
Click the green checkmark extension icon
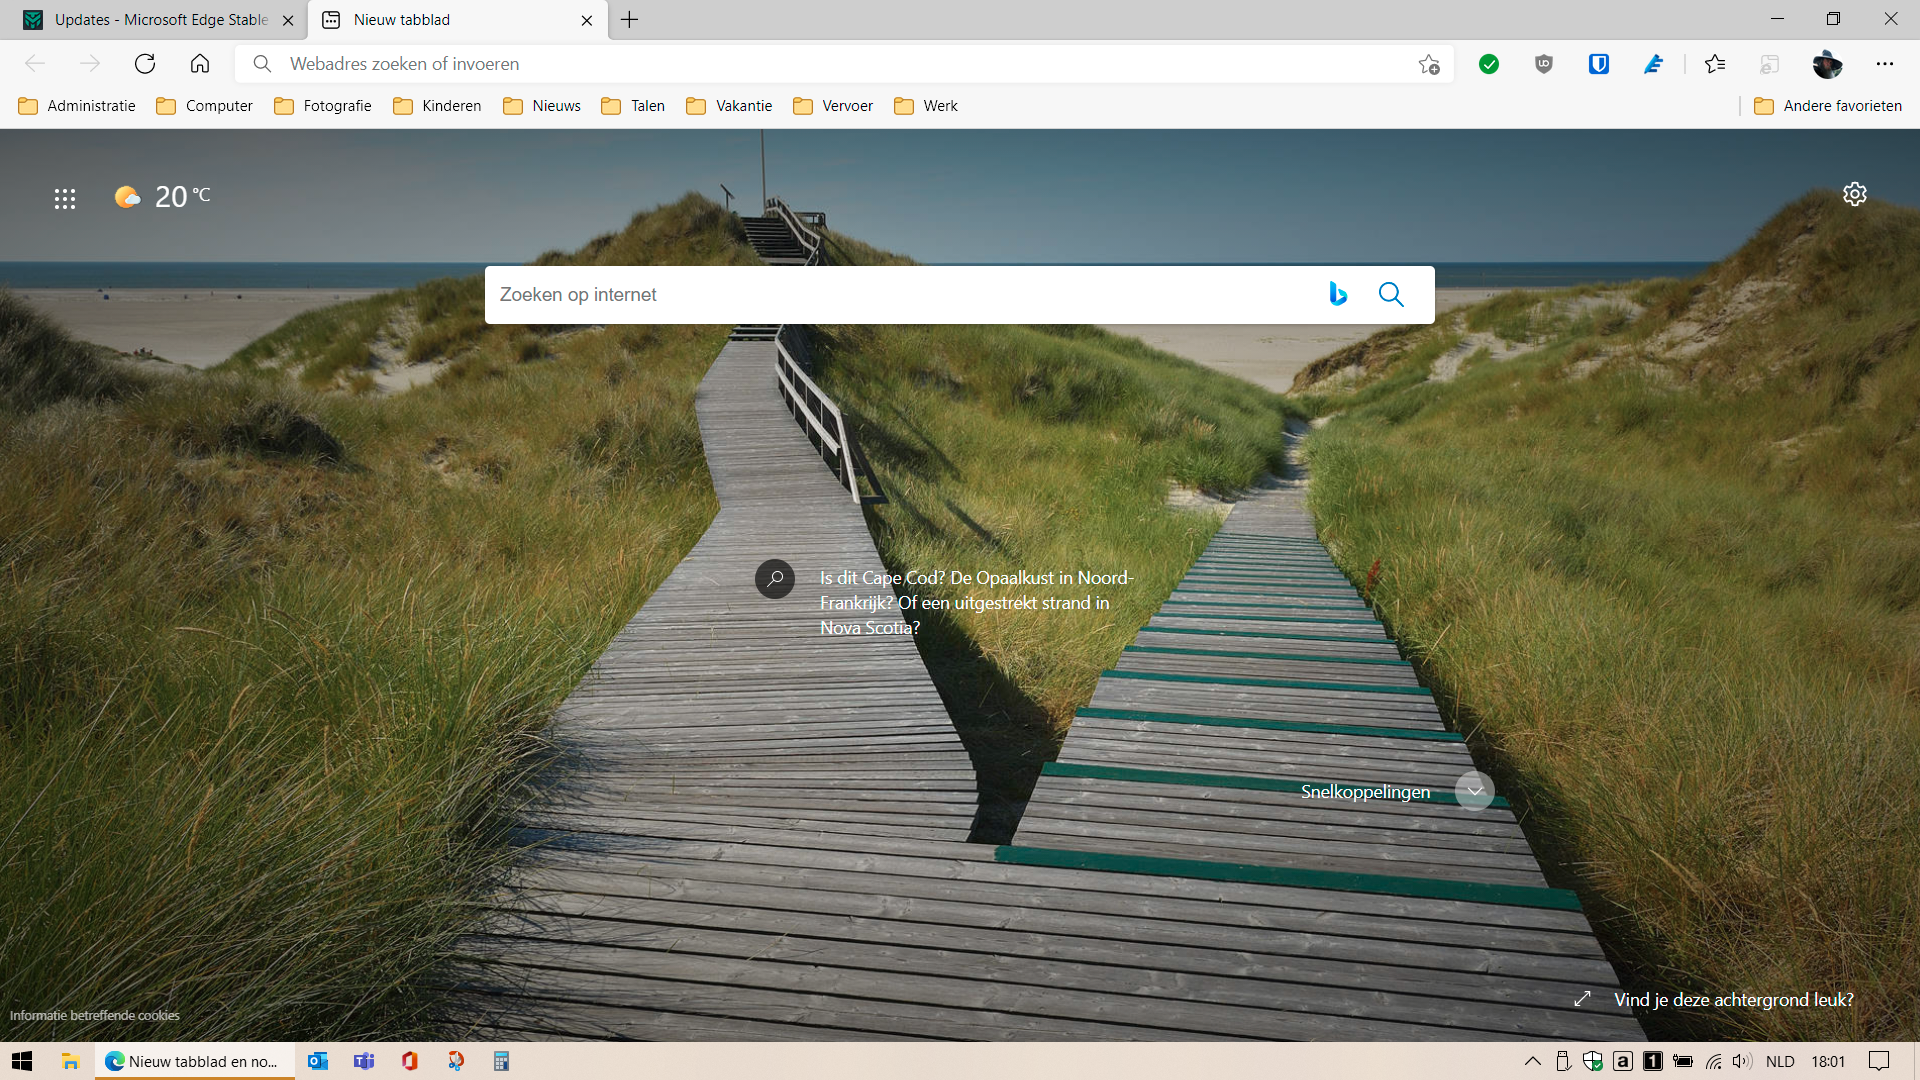click(1489, 64)
